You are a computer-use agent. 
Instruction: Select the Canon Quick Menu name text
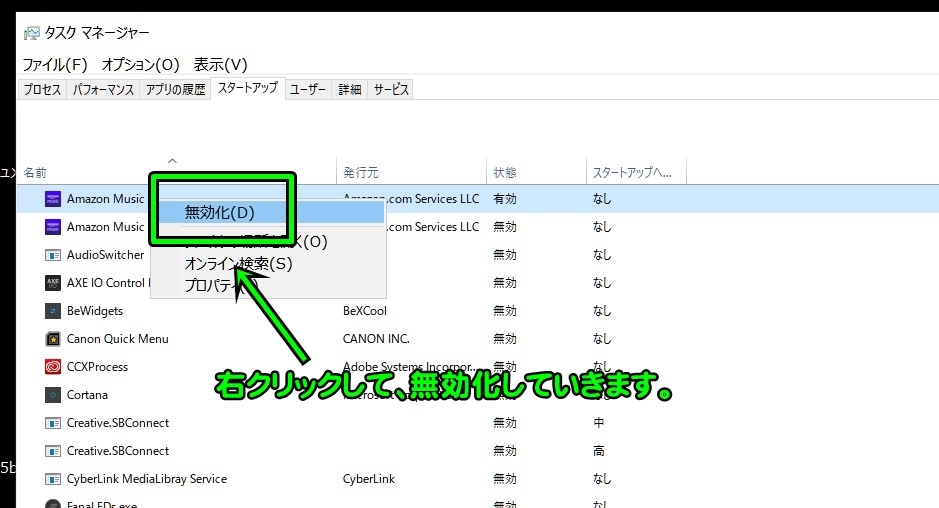[x=117, y=339]
